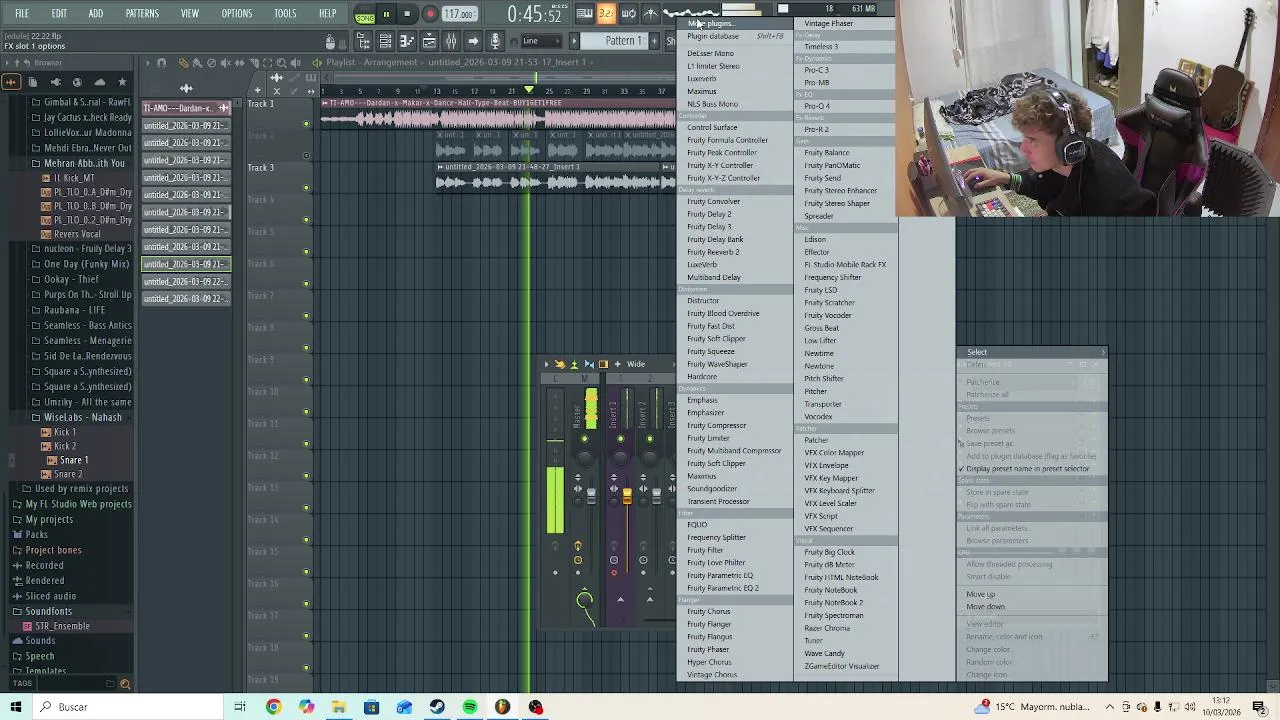Choose Fruity Limiter from Dynamics

(708, 438)
